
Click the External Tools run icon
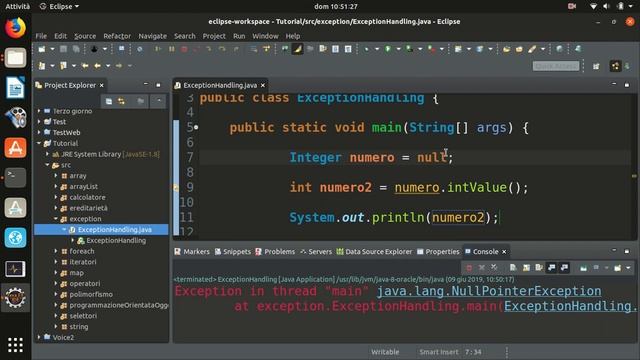point(431,49)
